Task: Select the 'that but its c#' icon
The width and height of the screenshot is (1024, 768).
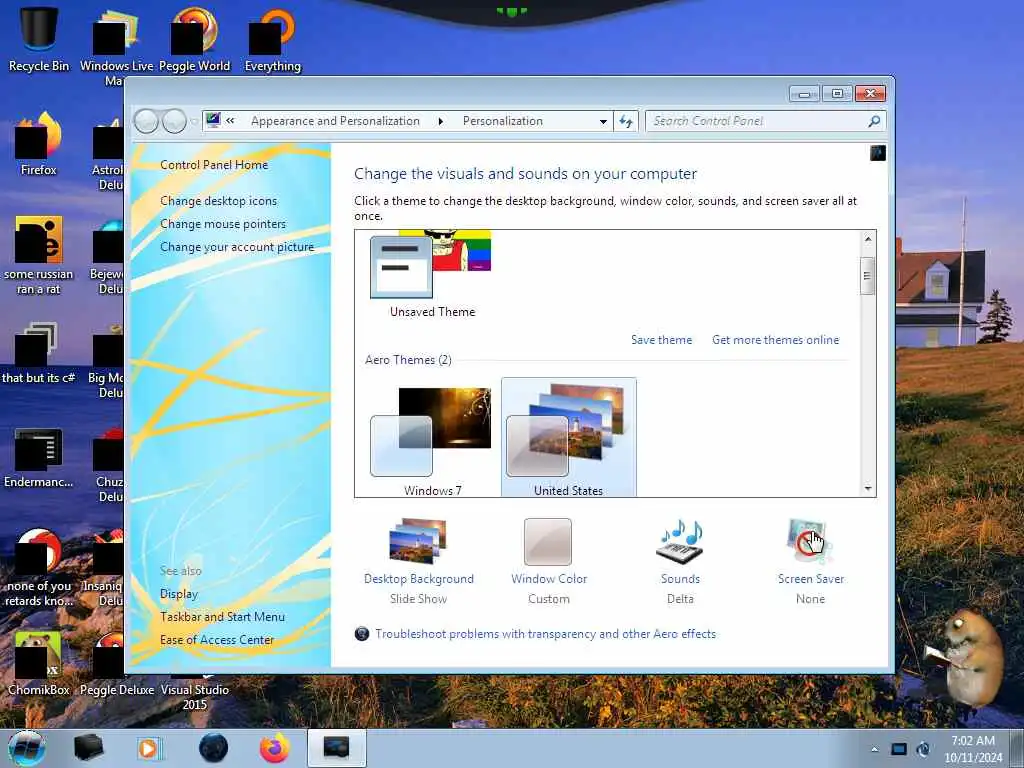Action: pyautogui.click(x=39, y=353)
